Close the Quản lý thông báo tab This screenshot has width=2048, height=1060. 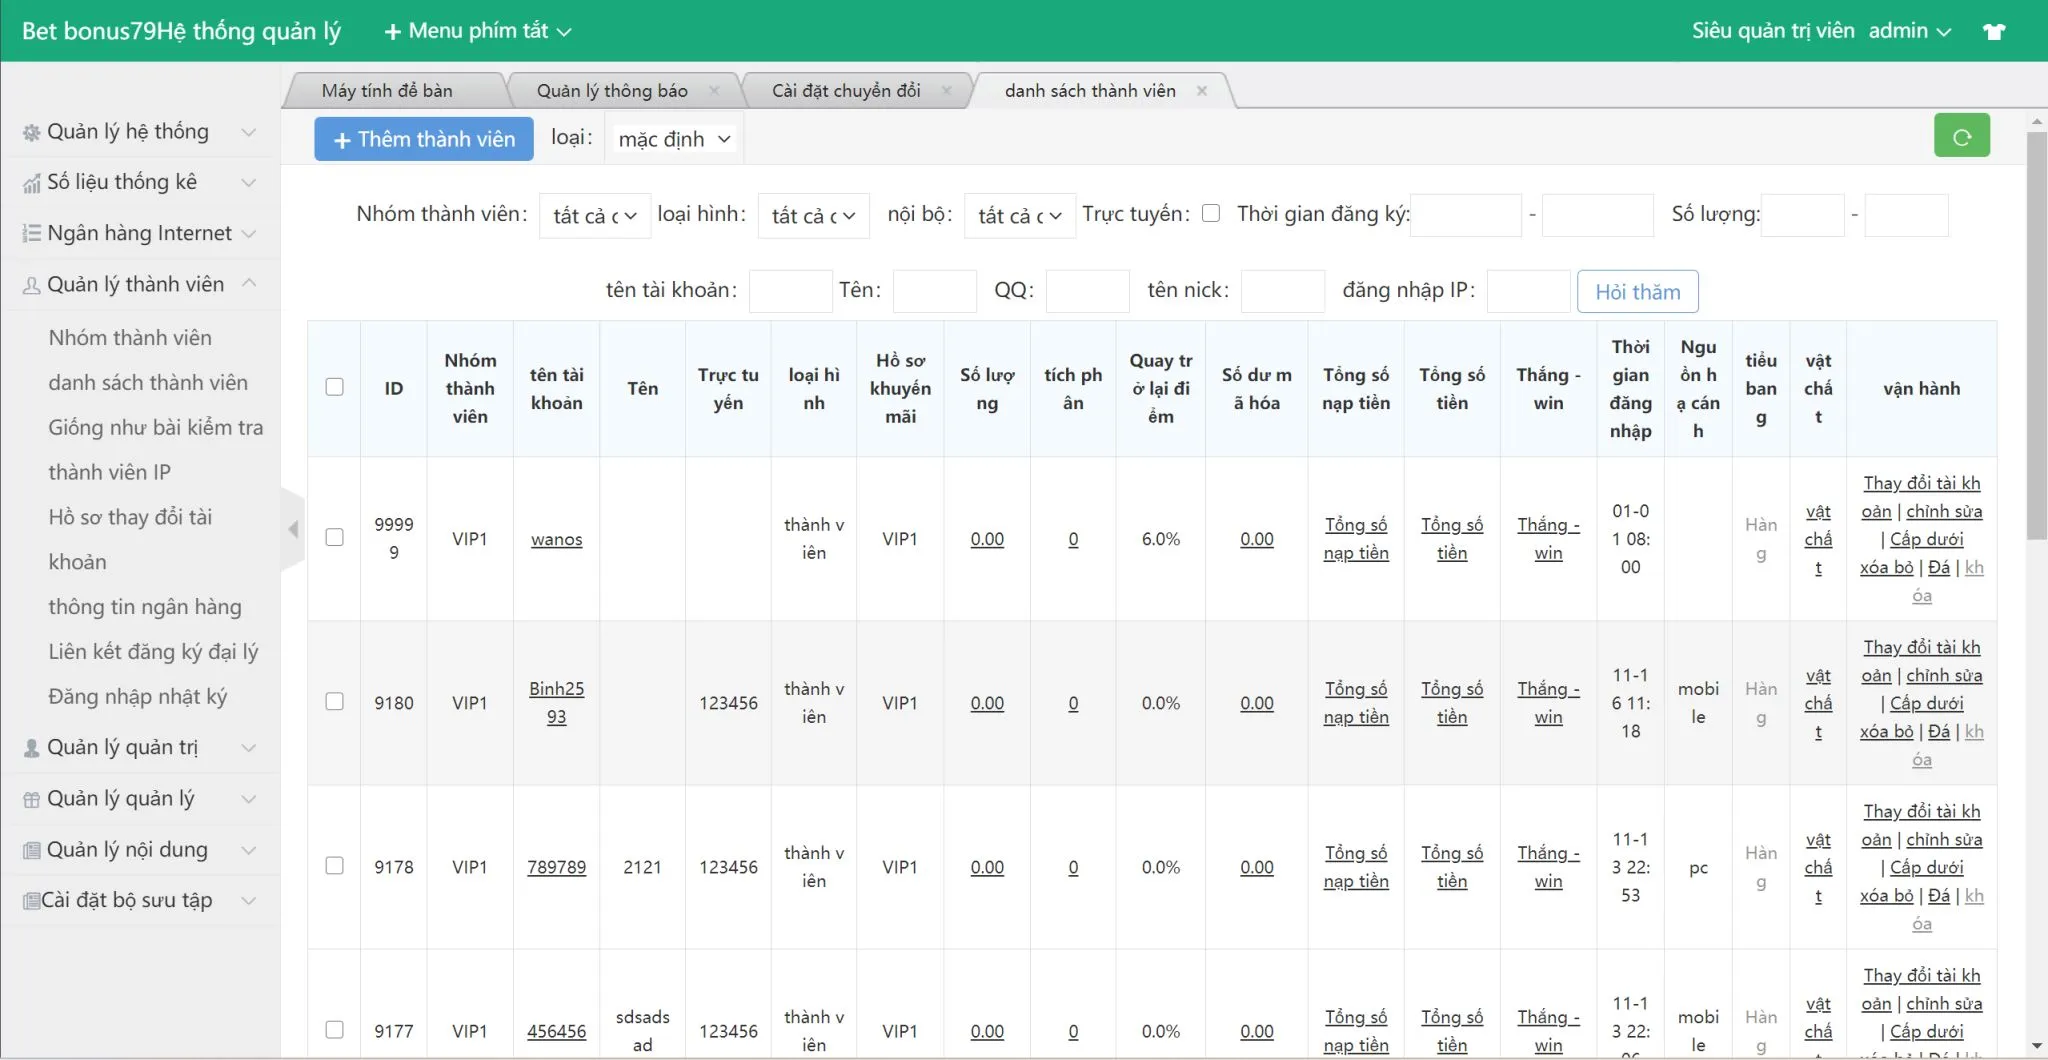714,91
